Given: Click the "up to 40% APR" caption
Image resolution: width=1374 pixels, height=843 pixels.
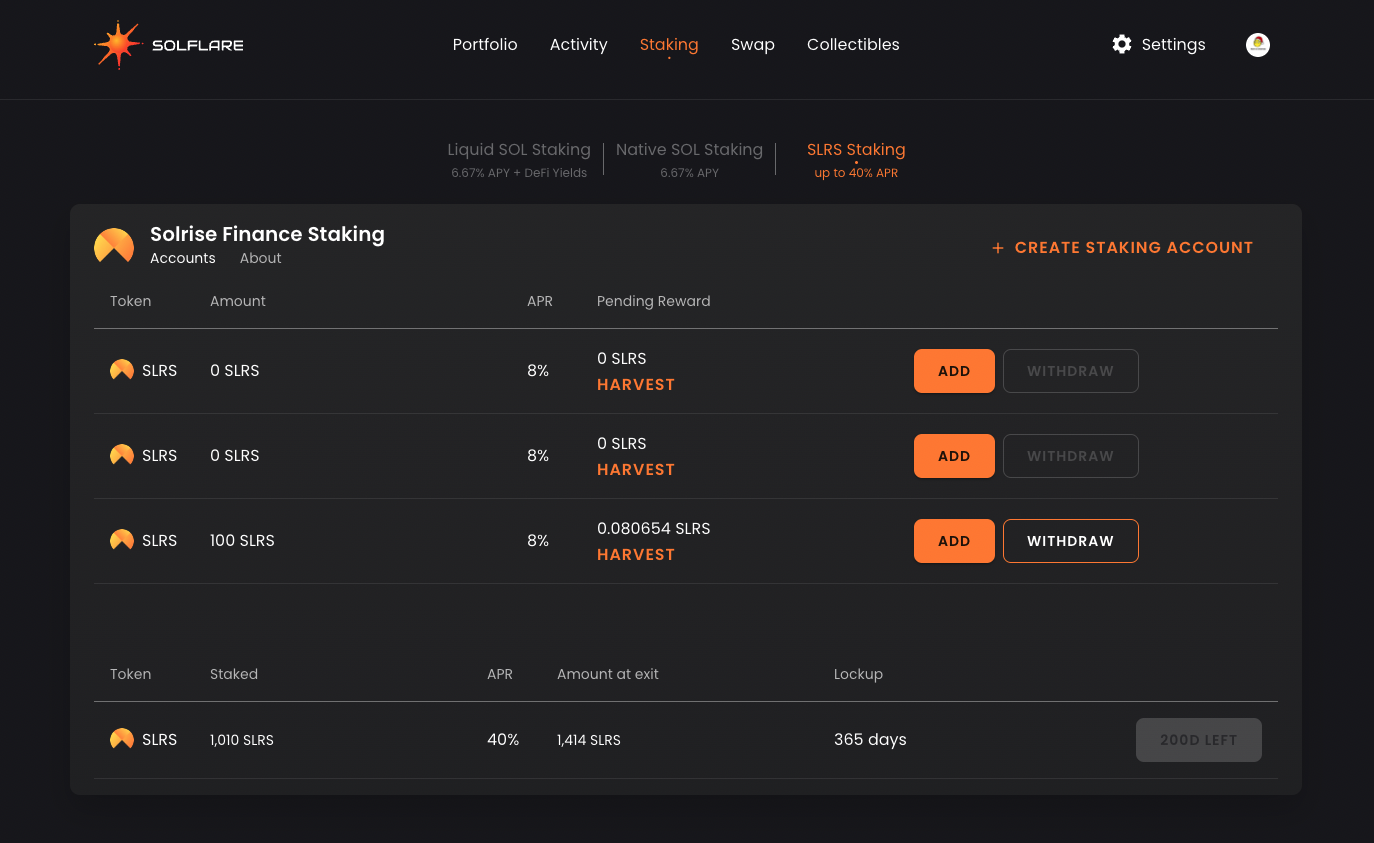Looking at the screenshot, I should tap(856, 173).
